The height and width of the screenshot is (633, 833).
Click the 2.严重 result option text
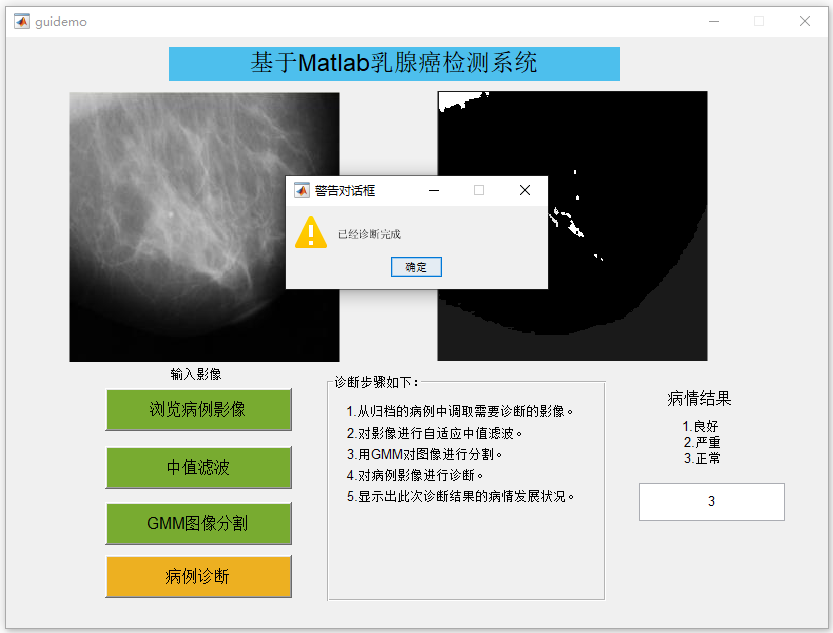click(x=702, y=442)
